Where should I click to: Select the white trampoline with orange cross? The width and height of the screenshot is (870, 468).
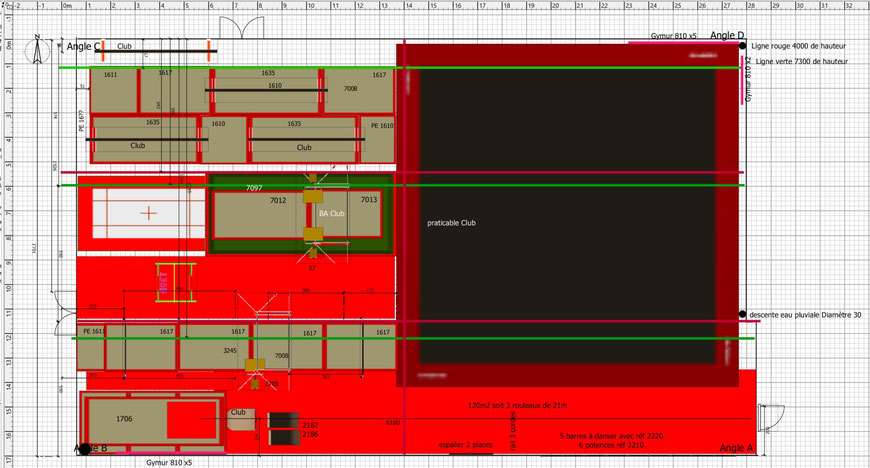[x=148, y=213]
